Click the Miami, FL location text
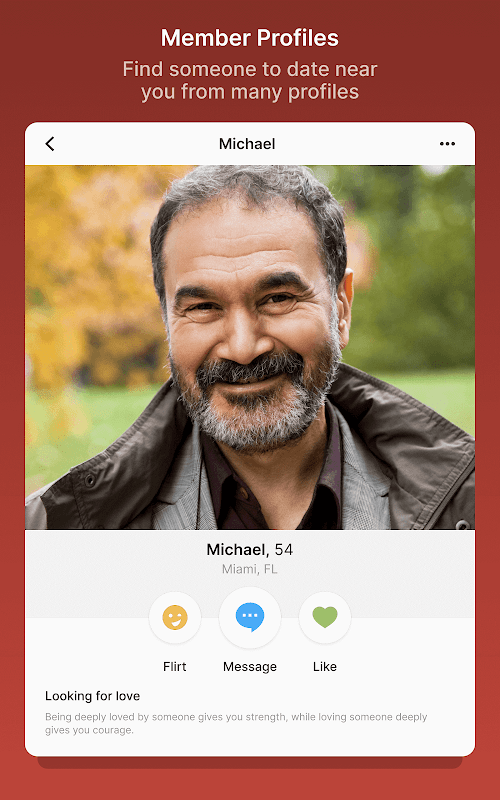Viewport: 500px width, 800px height. (250, 569)
